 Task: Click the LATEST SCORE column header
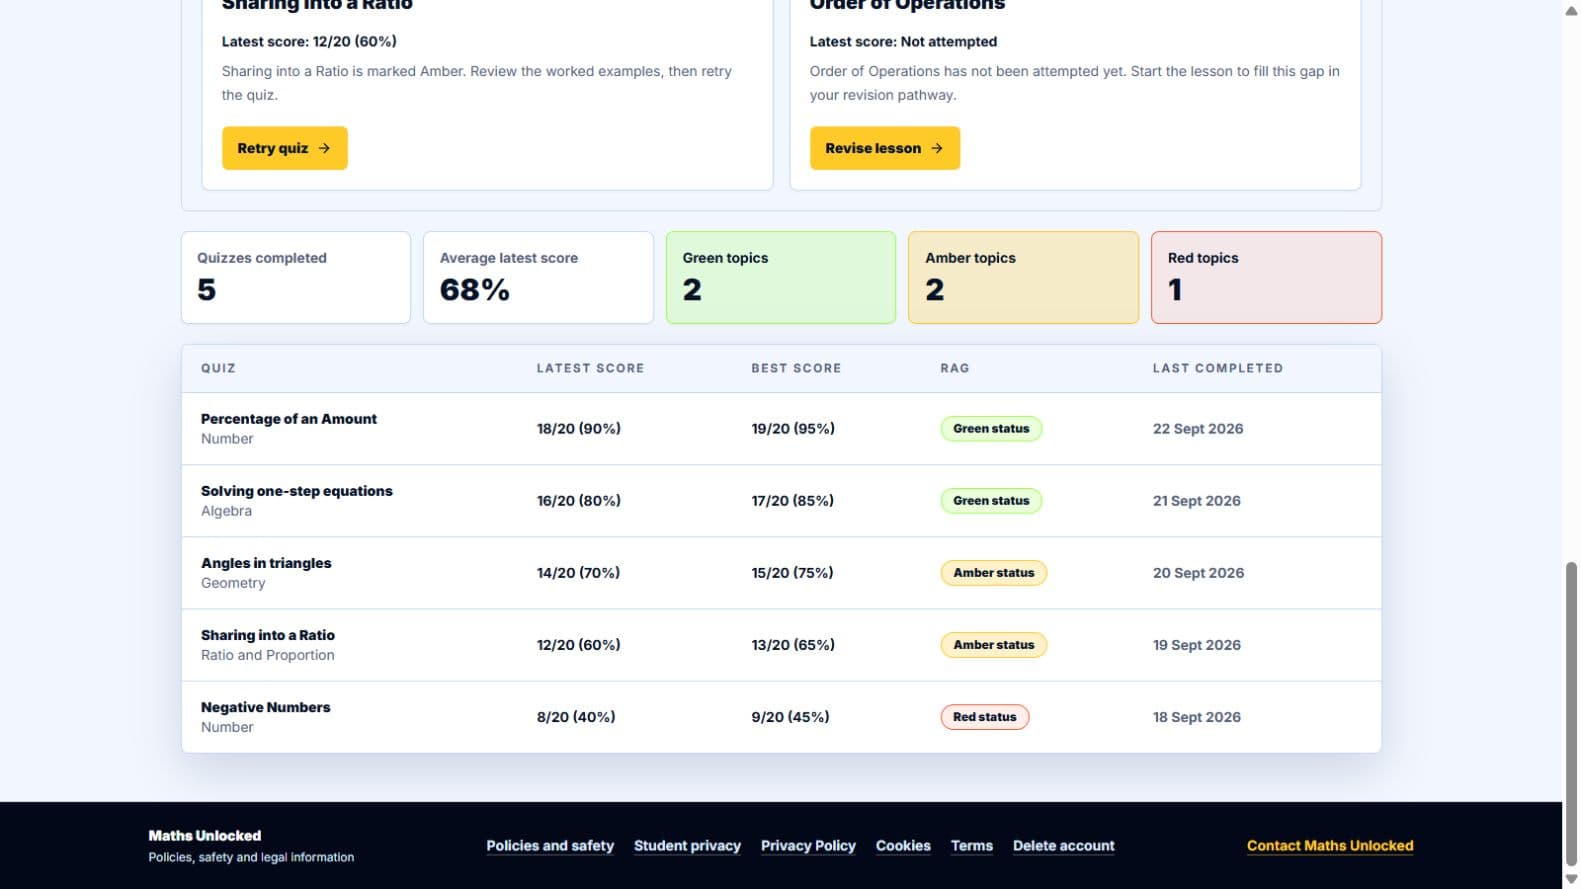590,368
